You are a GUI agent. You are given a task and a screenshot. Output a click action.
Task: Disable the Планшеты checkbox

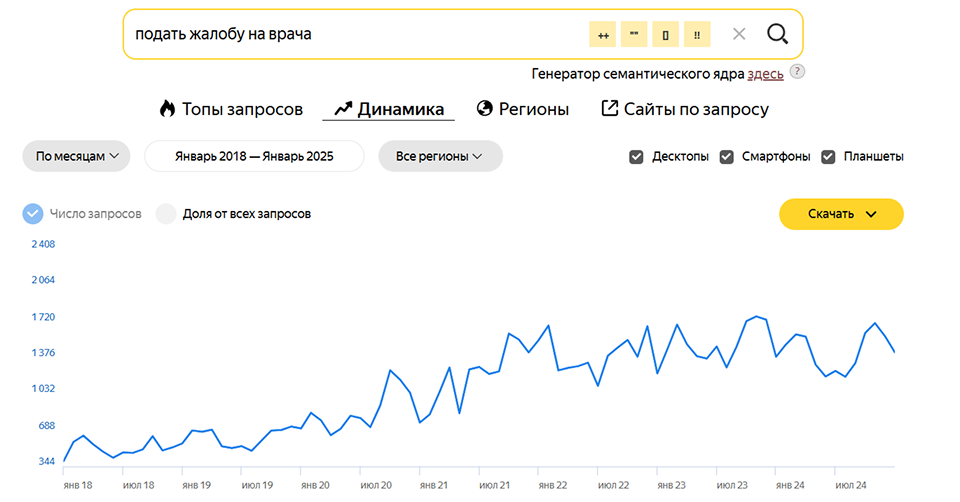click(x=828, y=157)
